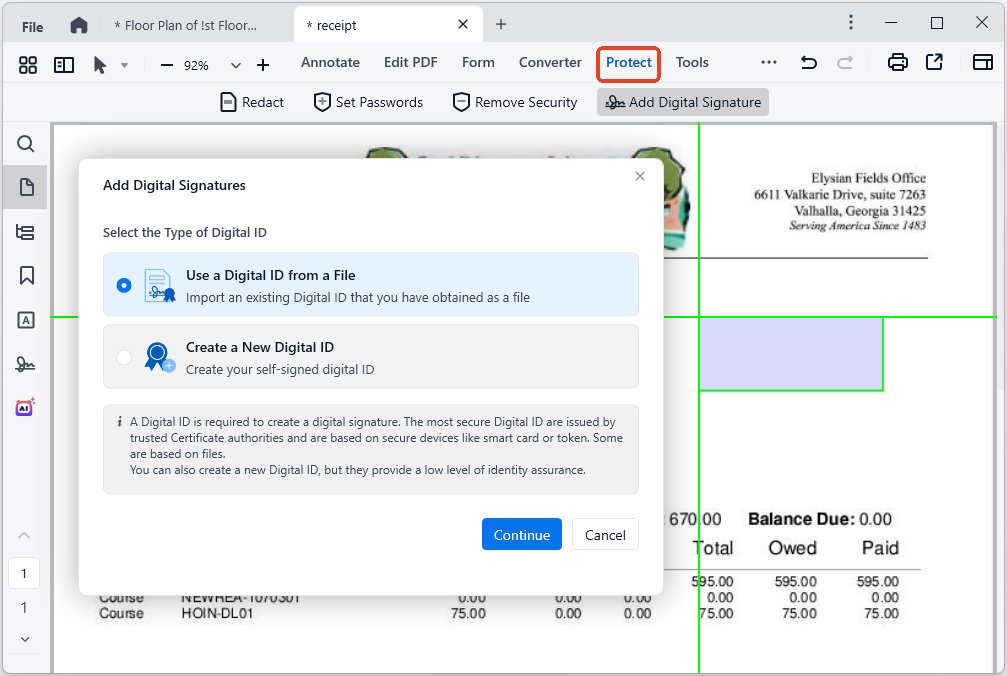Open the bookmarks sidebar panel
Viewport: 1007px width, 676px height.
click(26, 276)
